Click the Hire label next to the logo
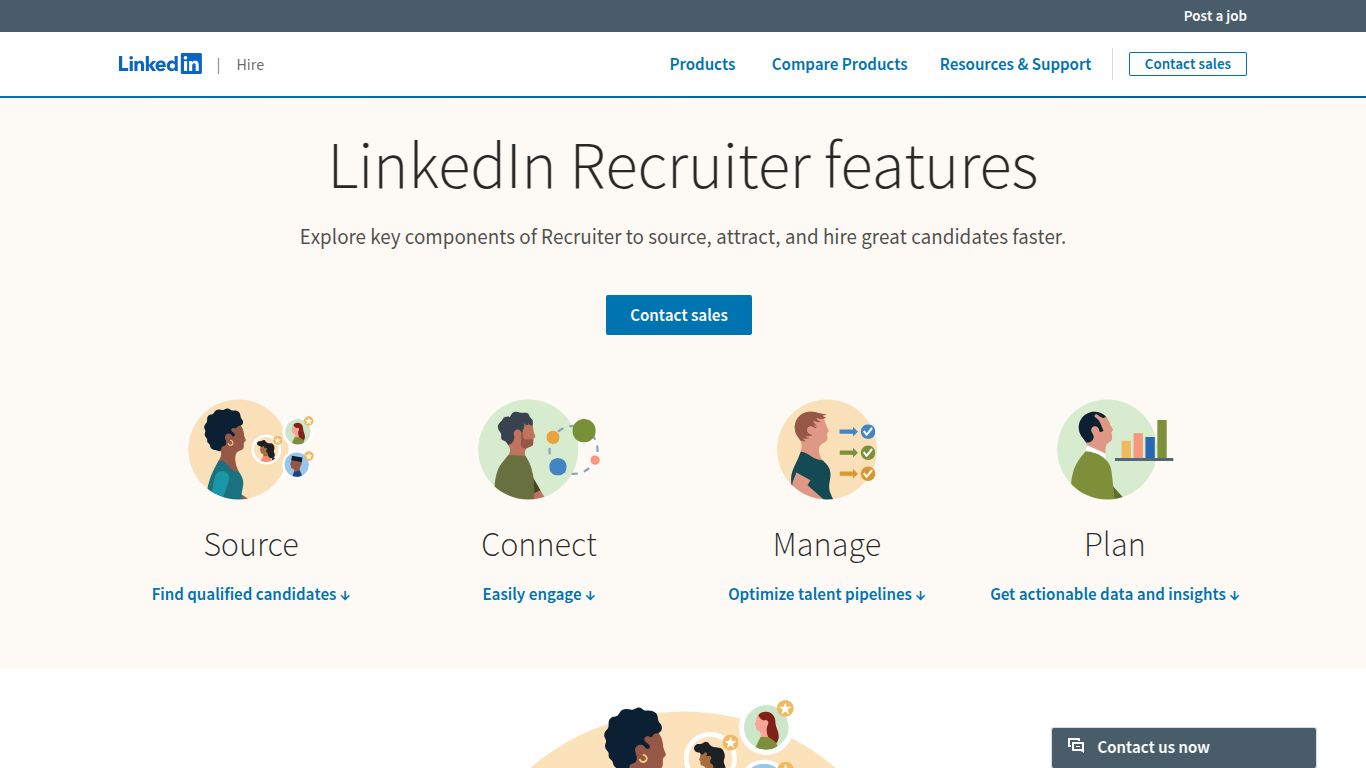Image resolution: width=1366 pixels, height=768 pixels. point(250,64)
